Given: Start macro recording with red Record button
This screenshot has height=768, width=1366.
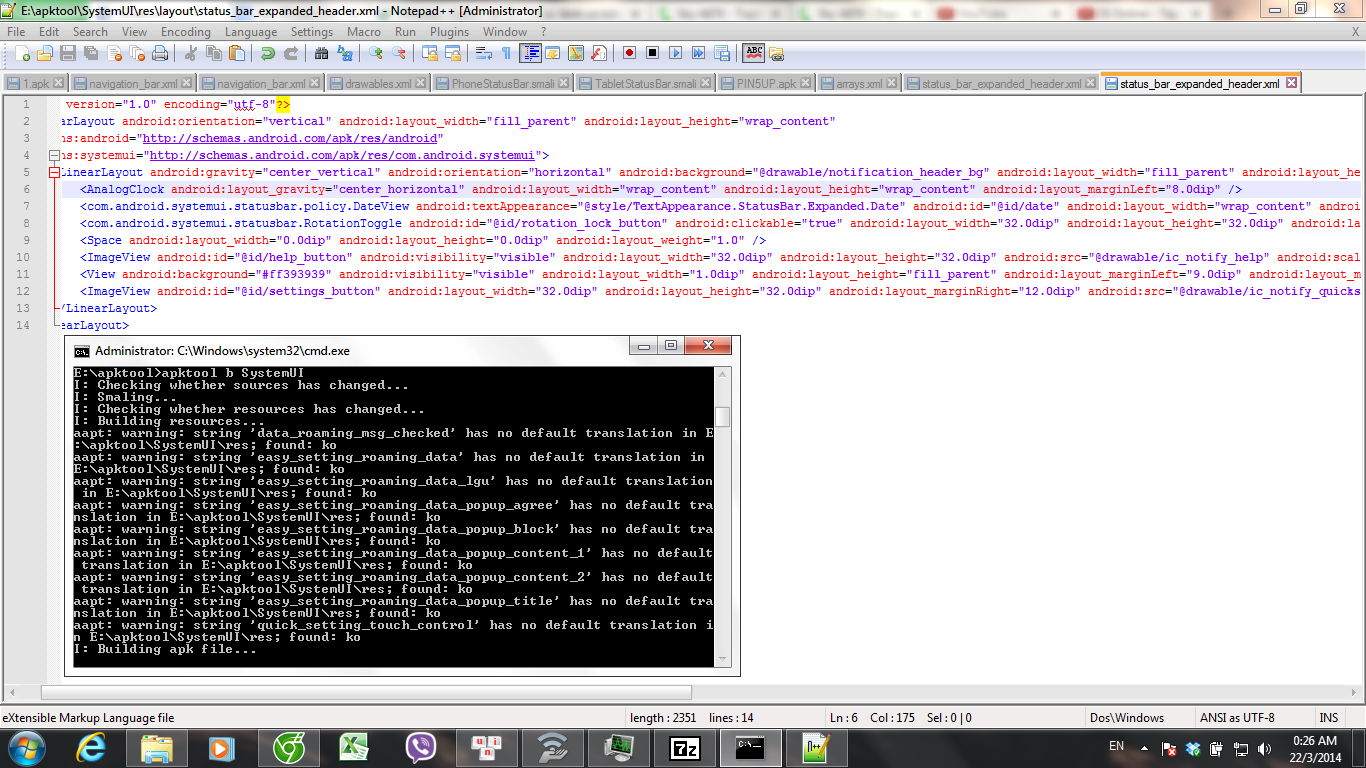Looking at the screenshot, I should click(x=630, y=53).
